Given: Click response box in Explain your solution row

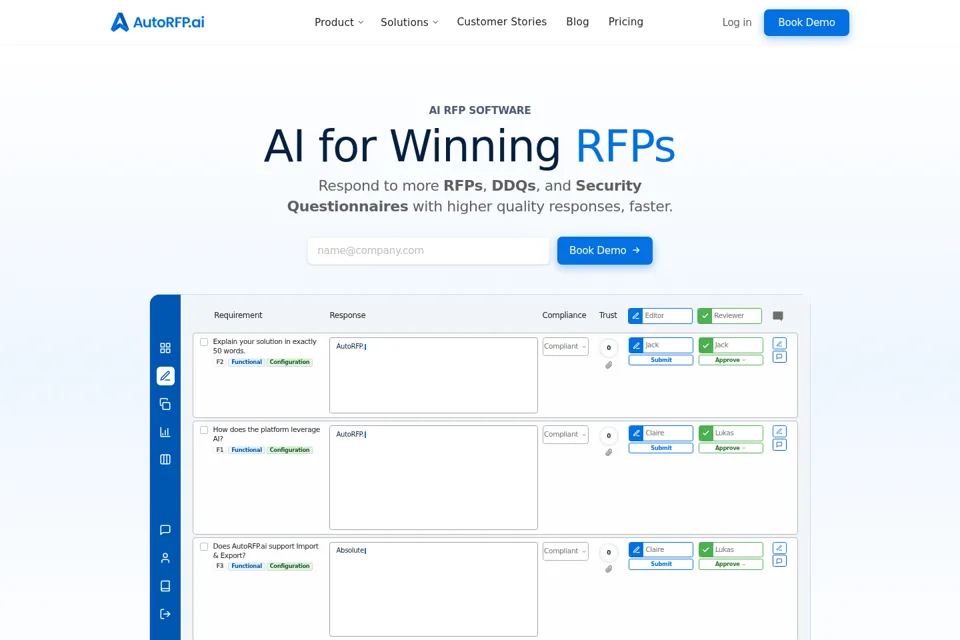Looking at the screenshot, I should click(433, 375).
